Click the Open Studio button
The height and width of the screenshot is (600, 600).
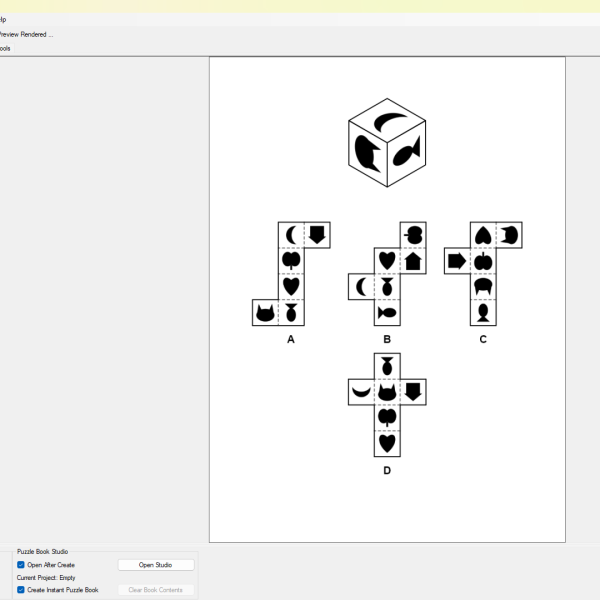pyautogui.click(x=156, y=565)
